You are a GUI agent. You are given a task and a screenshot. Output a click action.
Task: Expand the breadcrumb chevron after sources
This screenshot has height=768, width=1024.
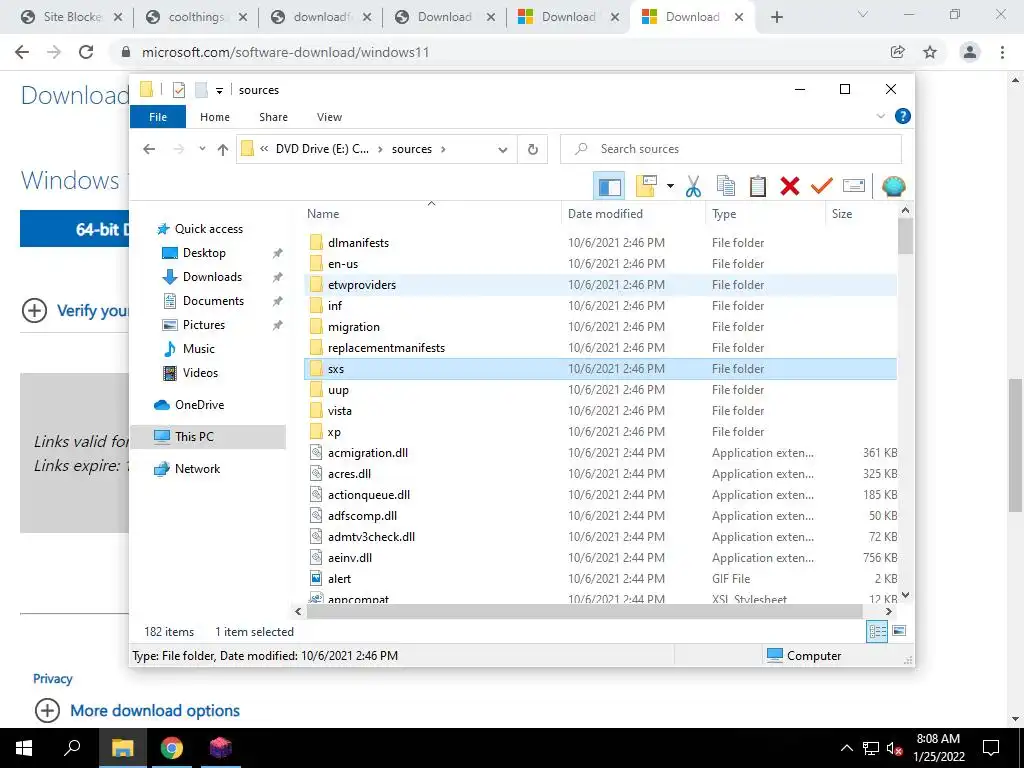click(443, 150)
